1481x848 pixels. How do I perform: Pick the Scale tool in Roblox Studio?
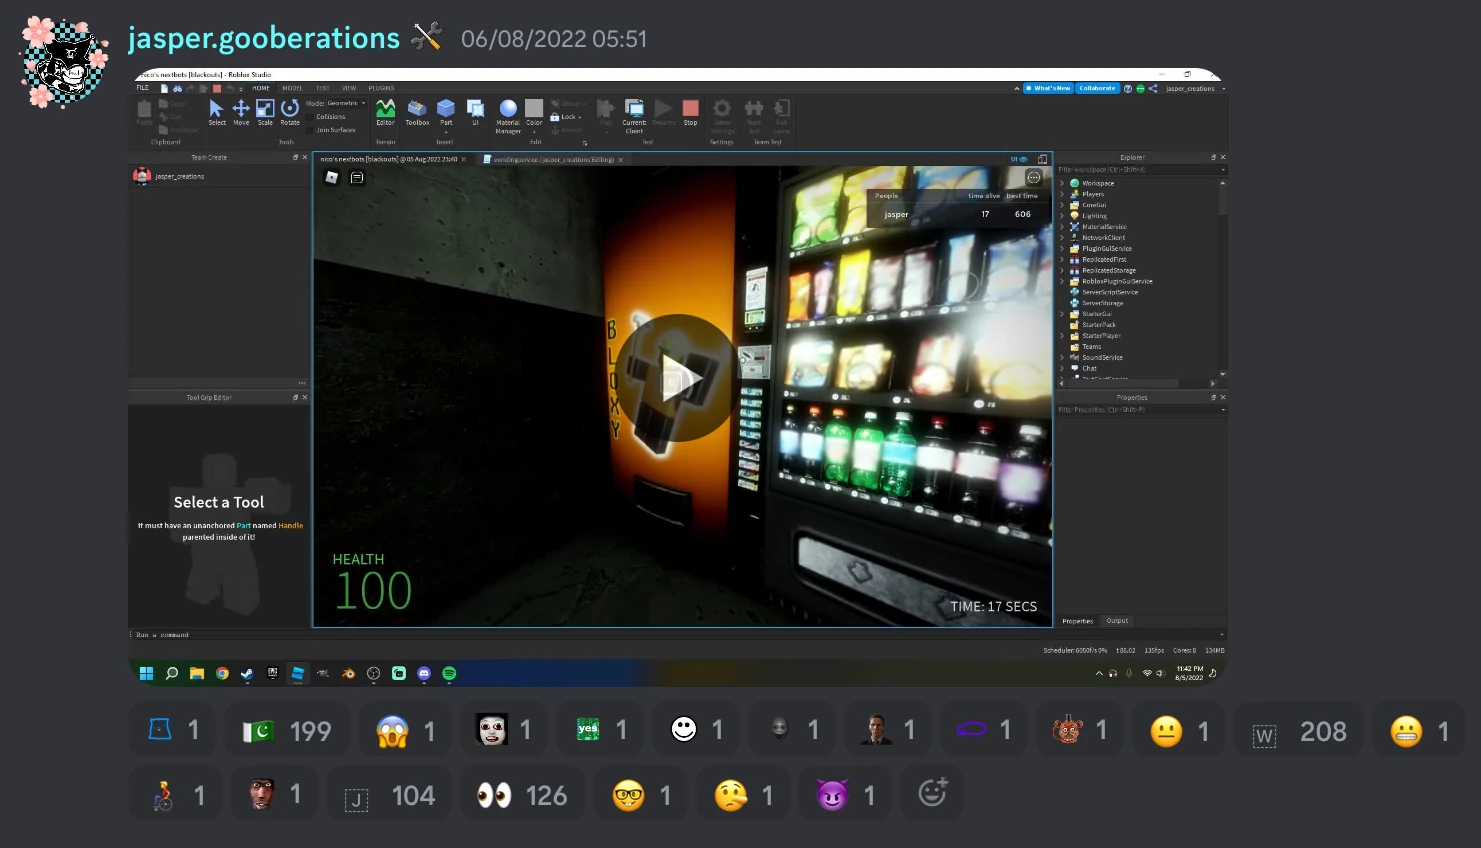[x=265, y=112]
